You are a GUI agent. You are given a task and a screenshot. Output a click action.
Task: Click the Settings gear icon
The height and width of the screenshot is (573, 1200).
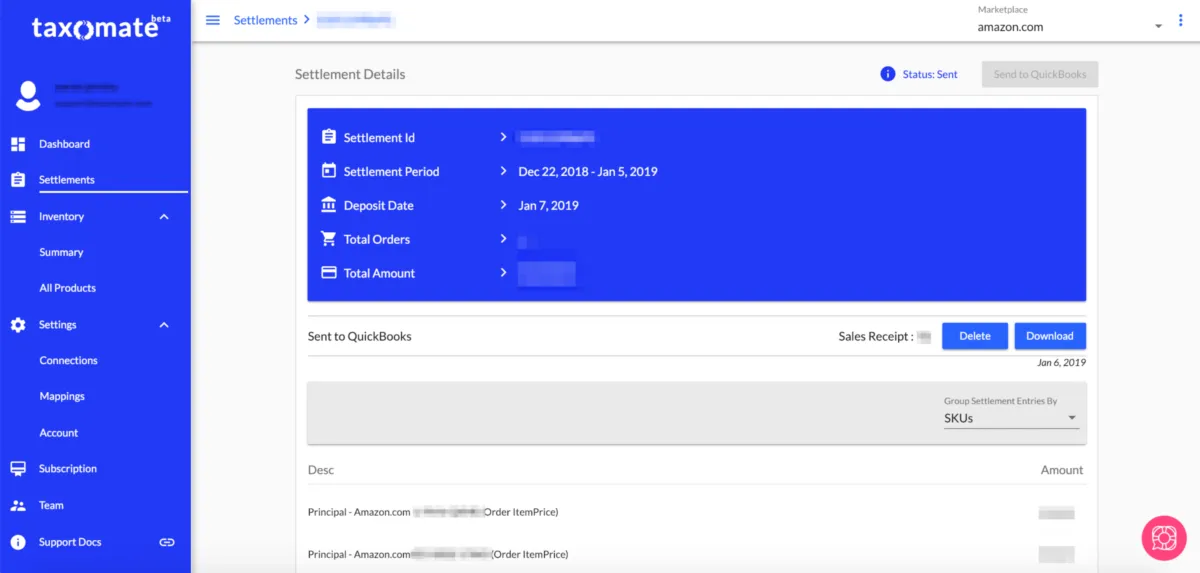pos(18,325)
